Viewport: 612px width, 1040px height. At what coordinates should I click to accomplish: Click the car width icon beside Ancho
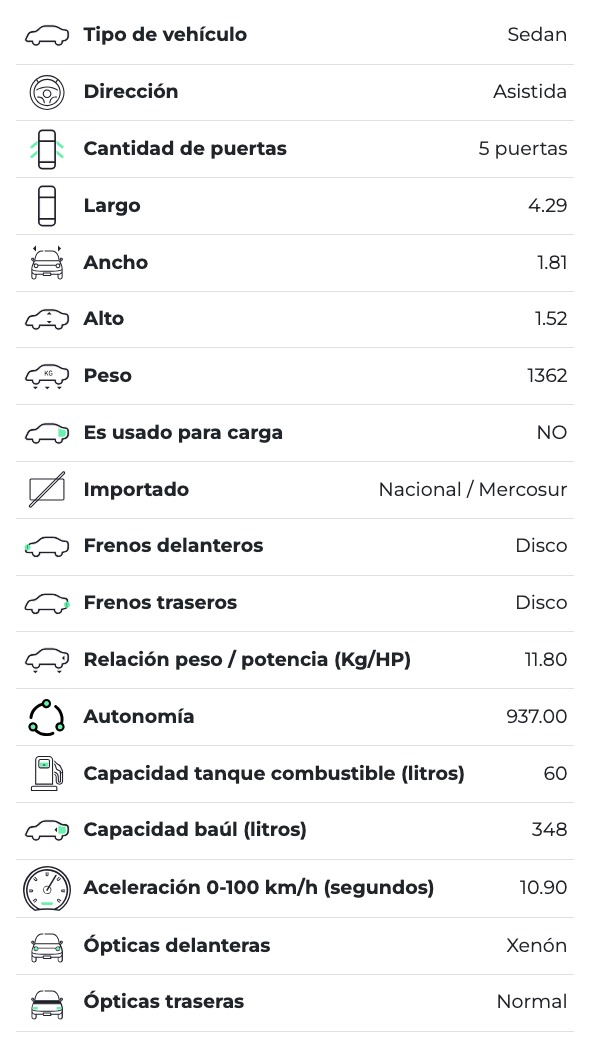47,263
